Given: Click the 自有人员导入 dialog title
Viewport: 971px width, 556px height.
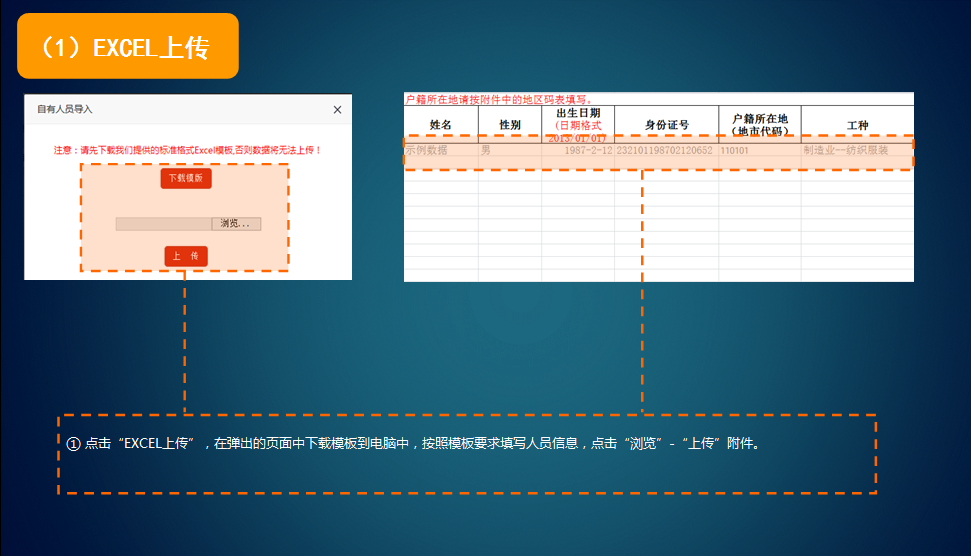Looking at the screenshot, I should (x=64, y=109).
